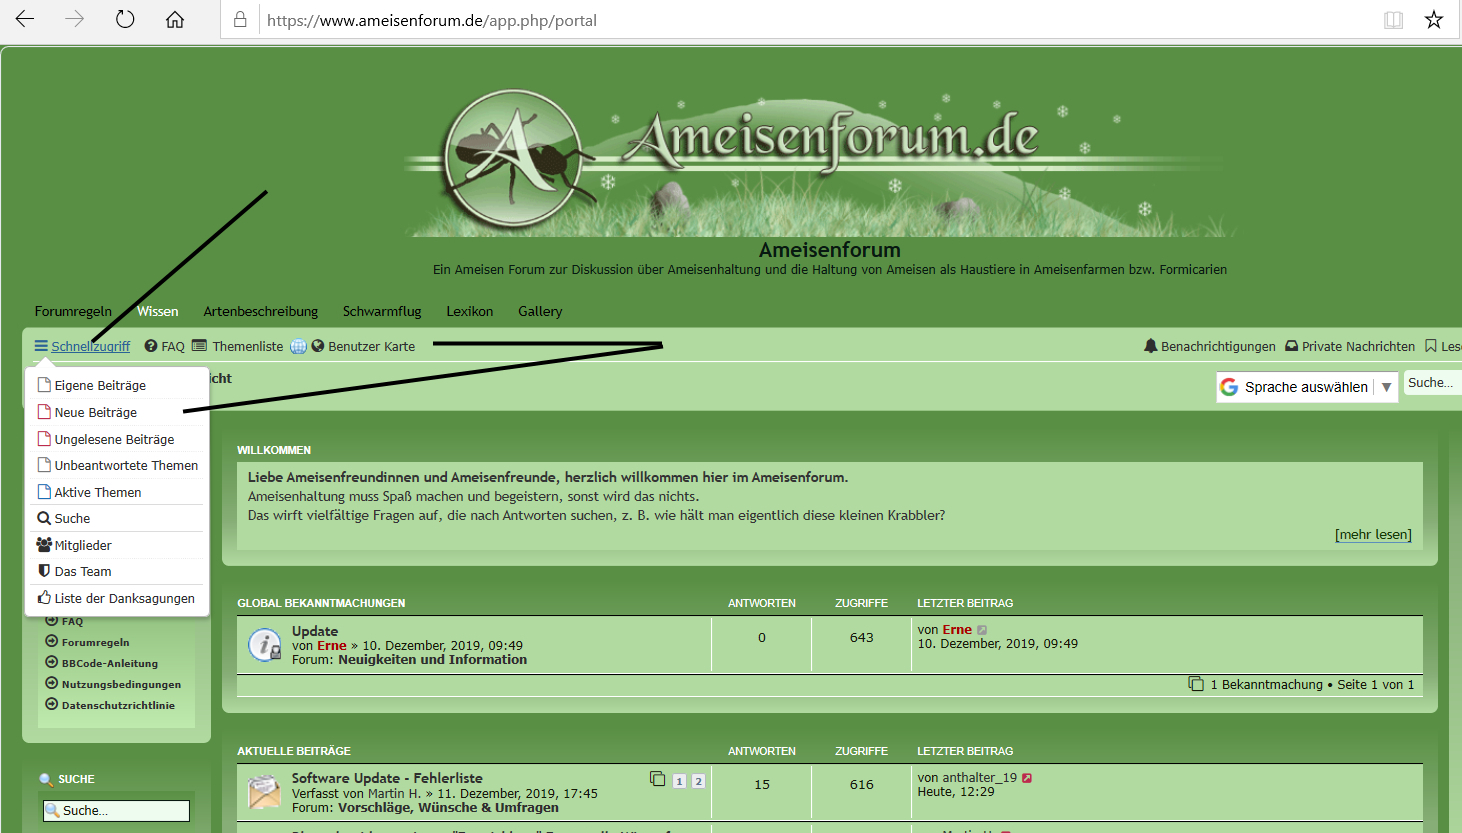
Task: Open the Artenbeschreibung navigation tab
Action: tap(260, 311)
